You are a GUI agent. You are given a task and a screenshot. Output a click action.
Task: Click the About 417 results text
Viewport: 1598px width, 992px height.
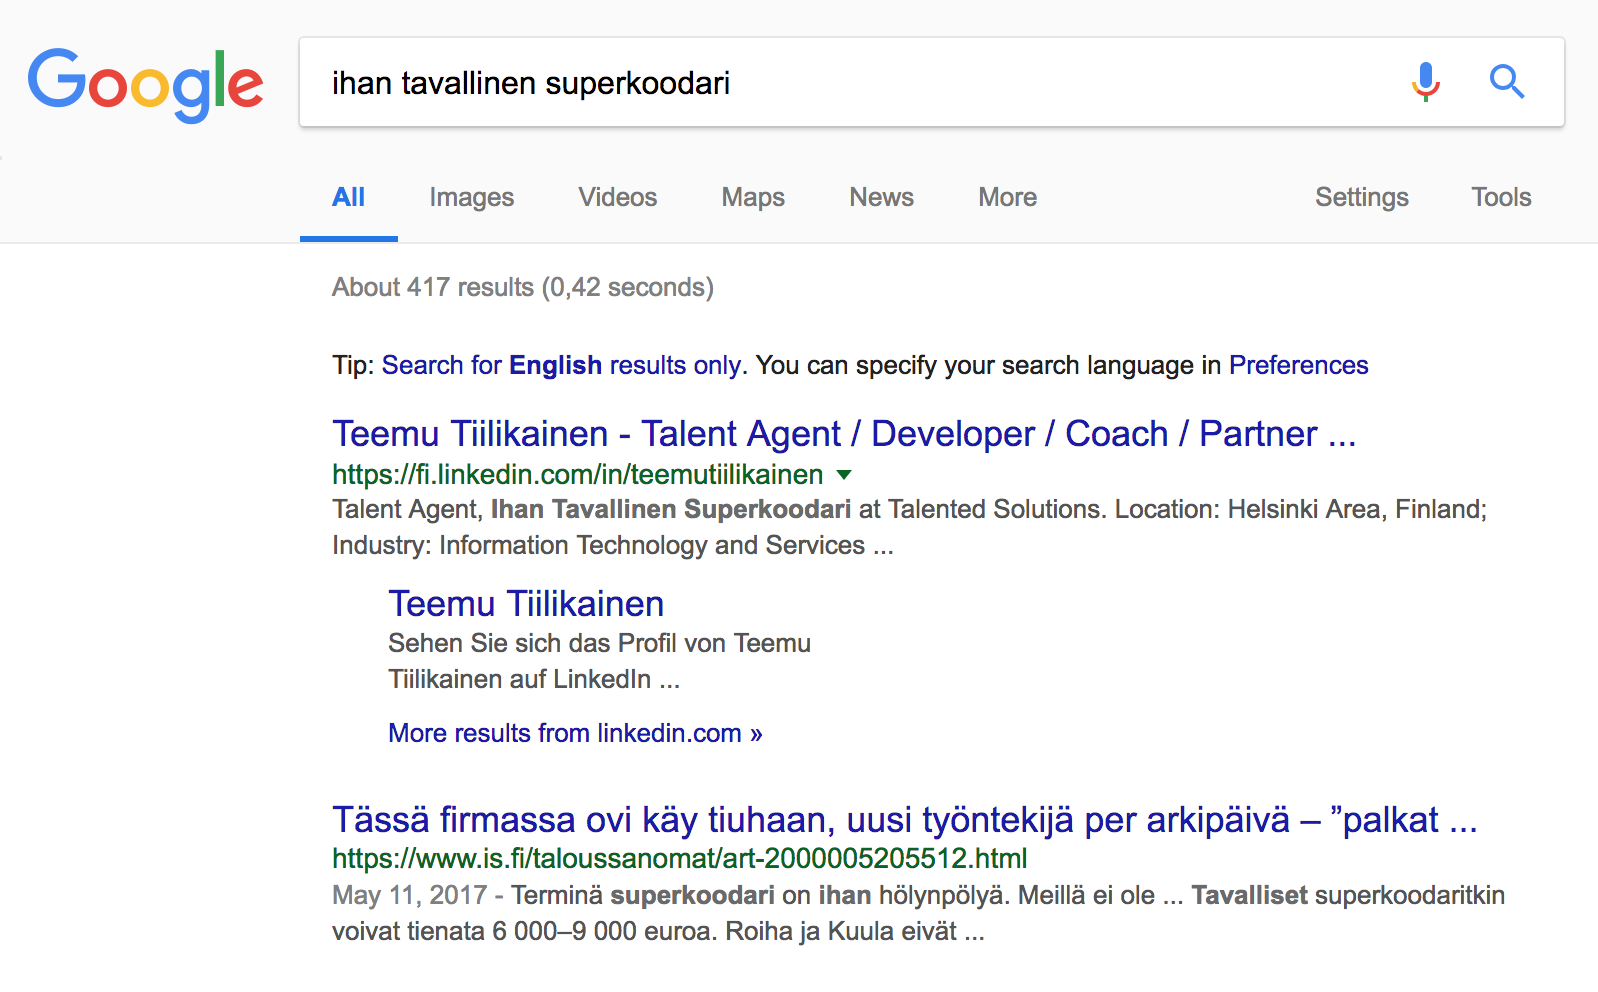point(523,287)
